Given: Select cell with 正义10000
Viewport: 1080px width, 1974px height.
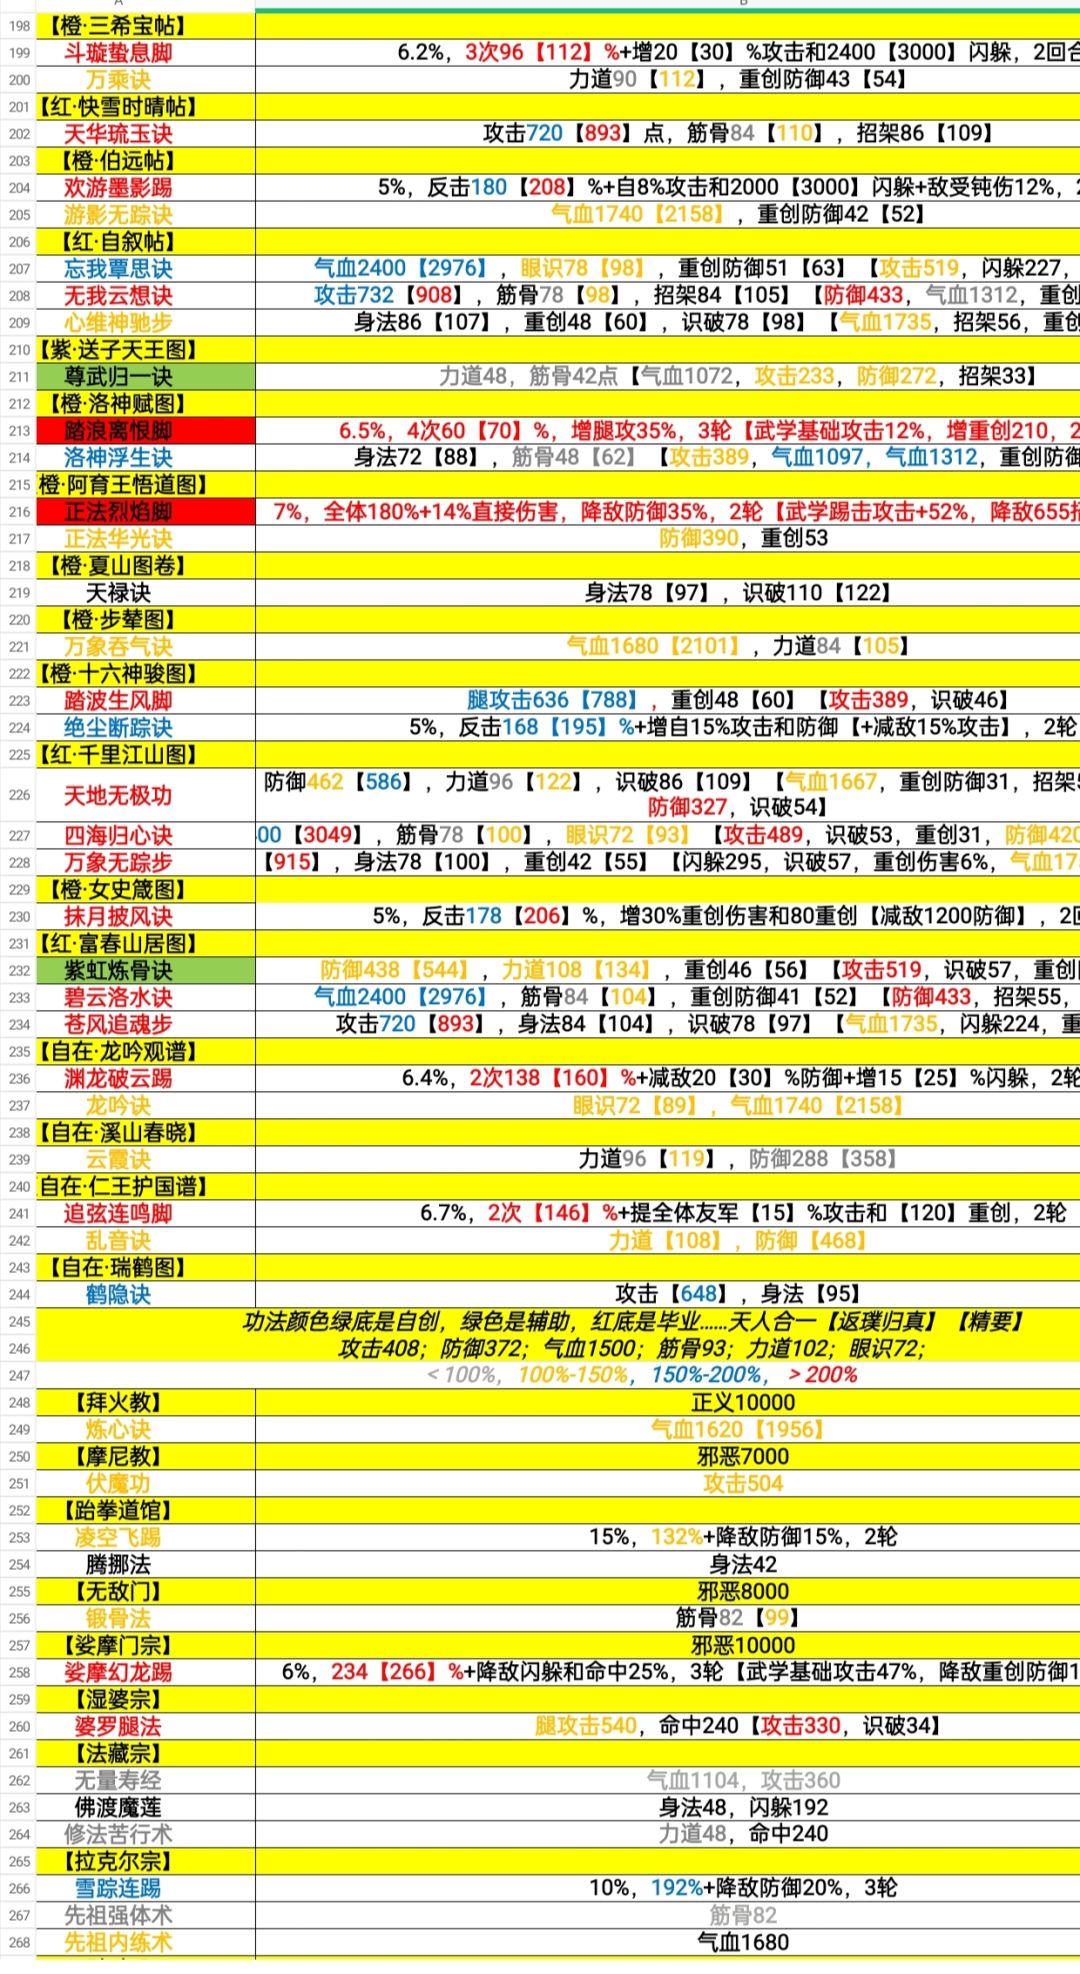Looking at the screenshot, I should (x=668, y=1402).
